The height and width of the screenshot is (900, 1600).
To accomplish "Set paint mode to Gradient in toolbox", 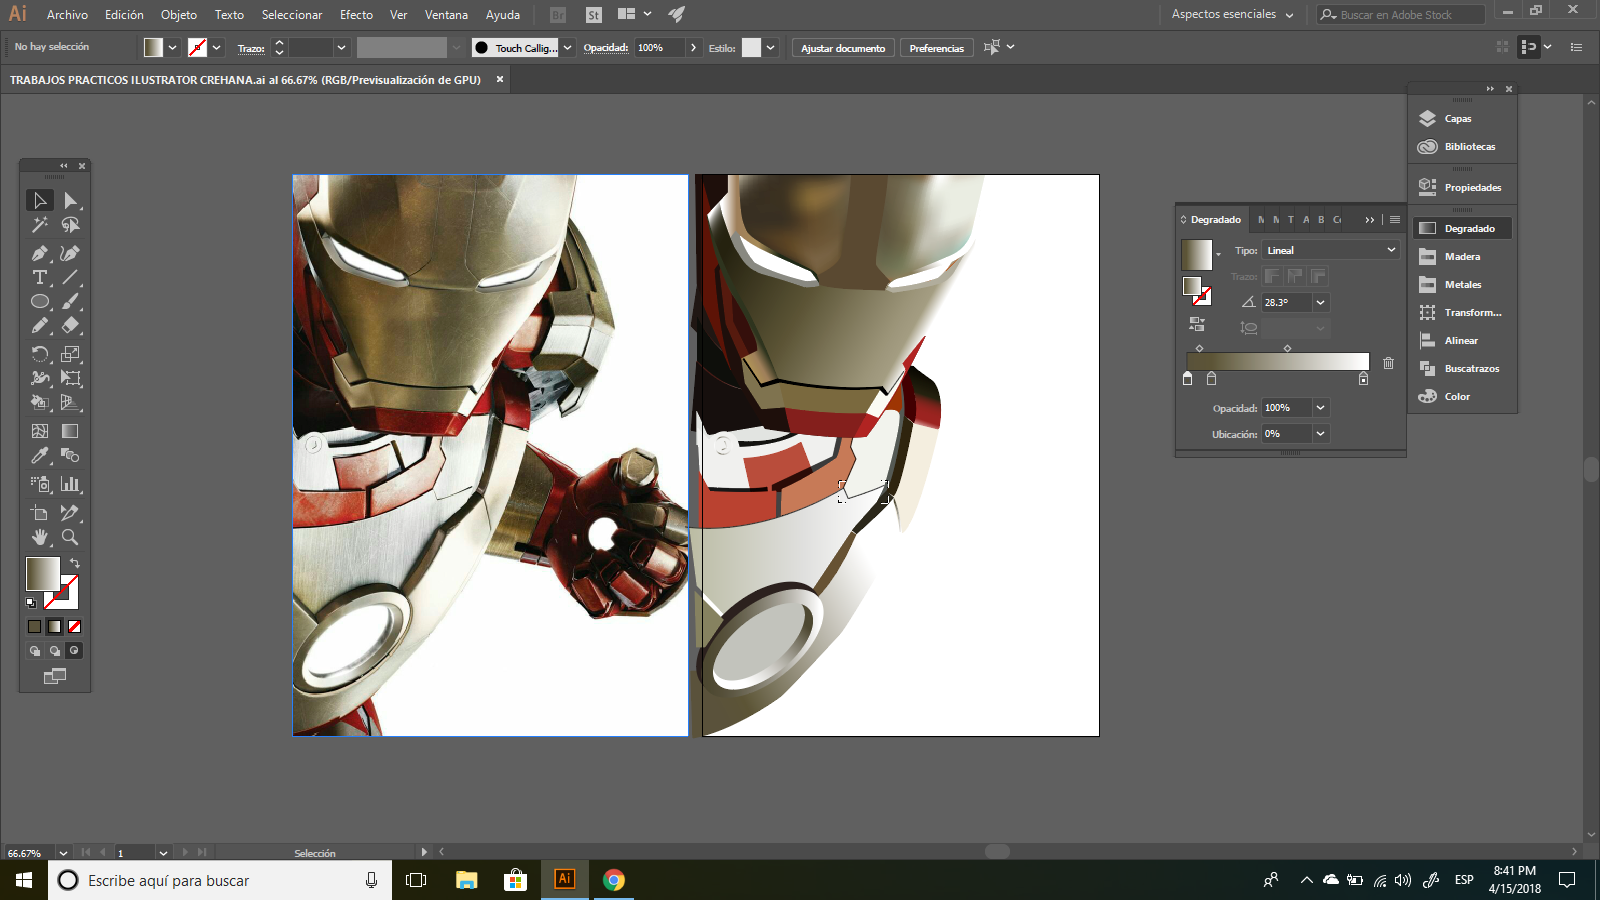I will 55,626.
